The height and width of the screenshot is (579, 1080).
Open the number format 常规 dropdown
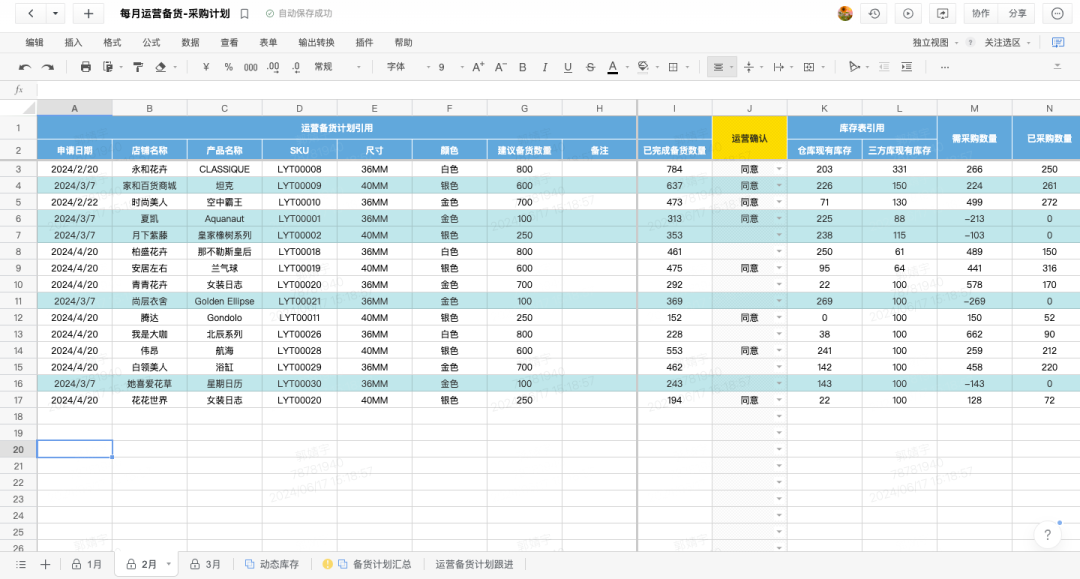[x=337, y=67]
